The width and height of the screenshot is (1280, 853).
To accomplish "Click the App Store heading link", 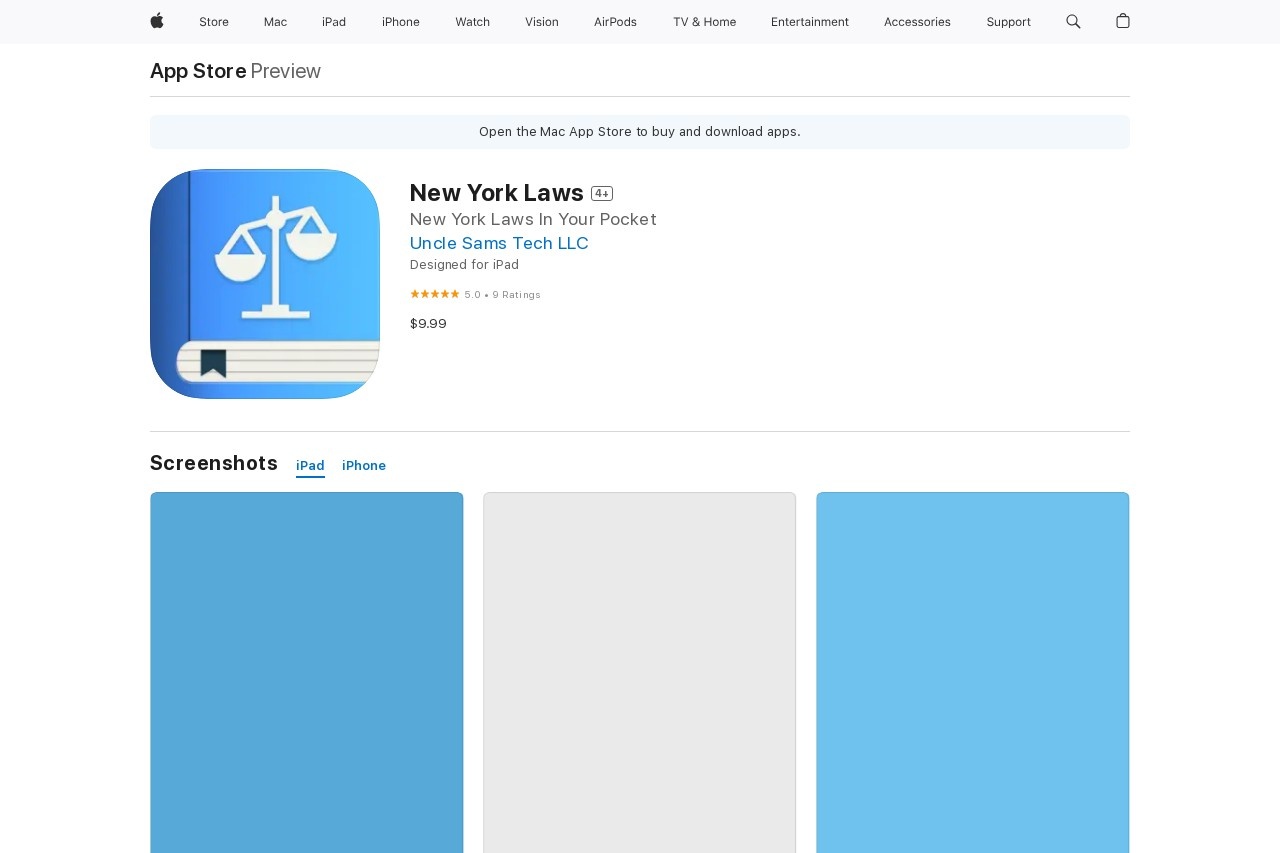I will (198, 71).
